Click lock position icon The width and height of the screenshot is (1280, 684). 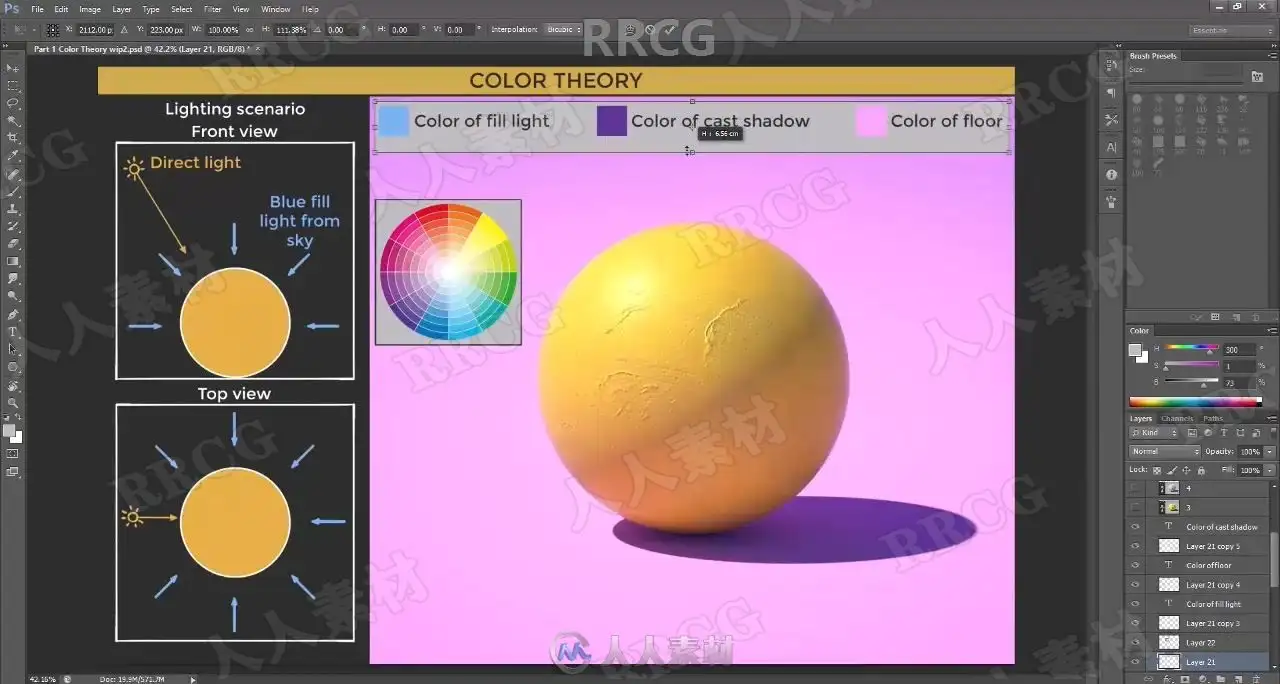click(x=1186, y=470)
